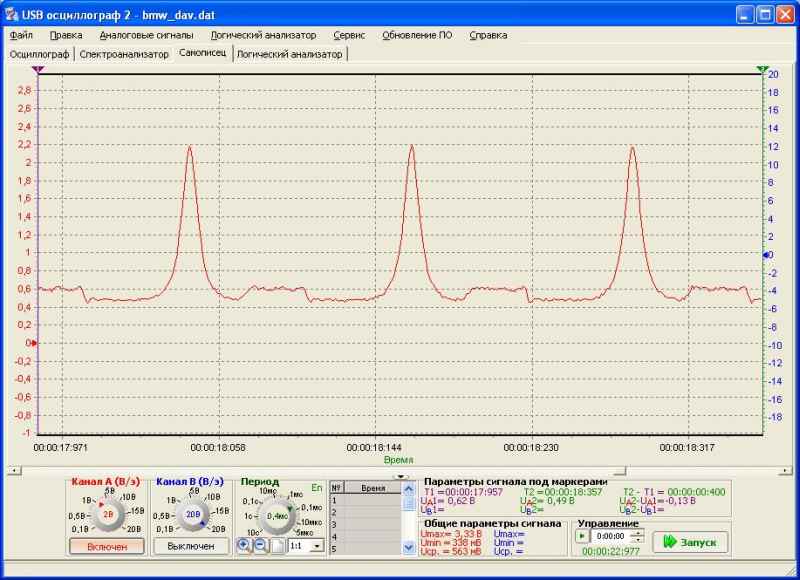Click the Запуск start button
Screen dimensions: 800x580
(x=690, y=542)
